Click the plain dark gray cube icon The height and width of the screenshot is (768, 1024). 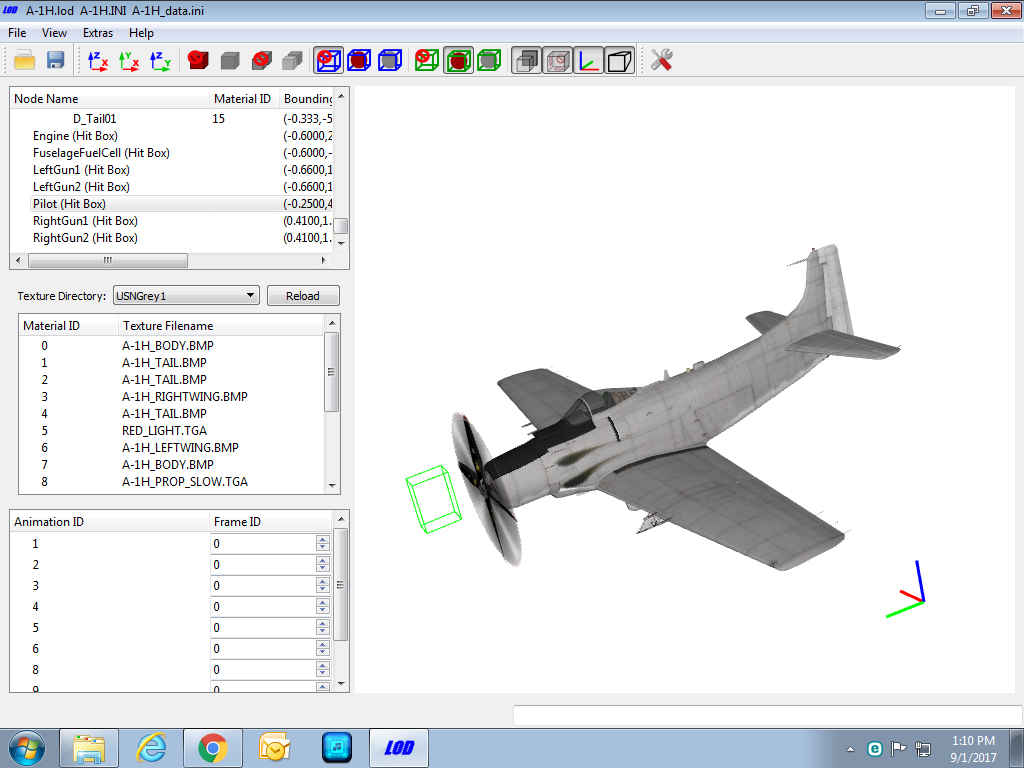tap(230, 61)
